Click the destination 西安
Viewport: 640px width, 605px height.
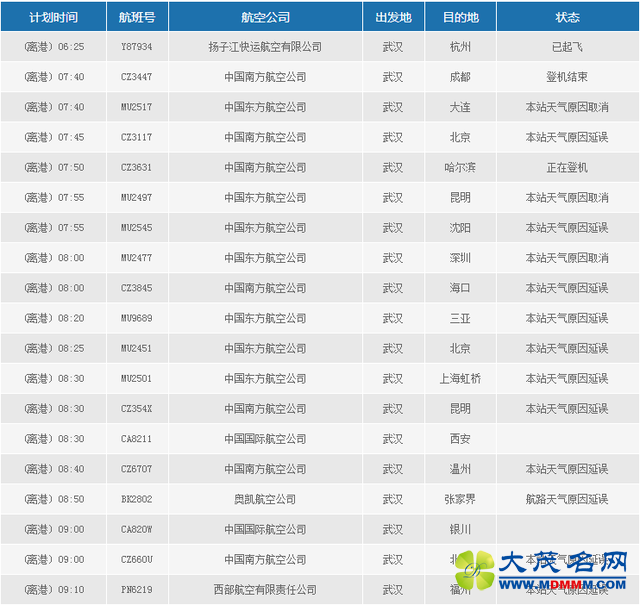[460, 439]
